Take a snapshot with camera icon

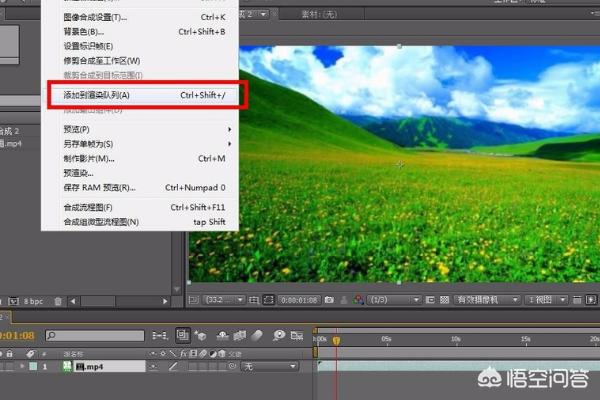point(329,300)
